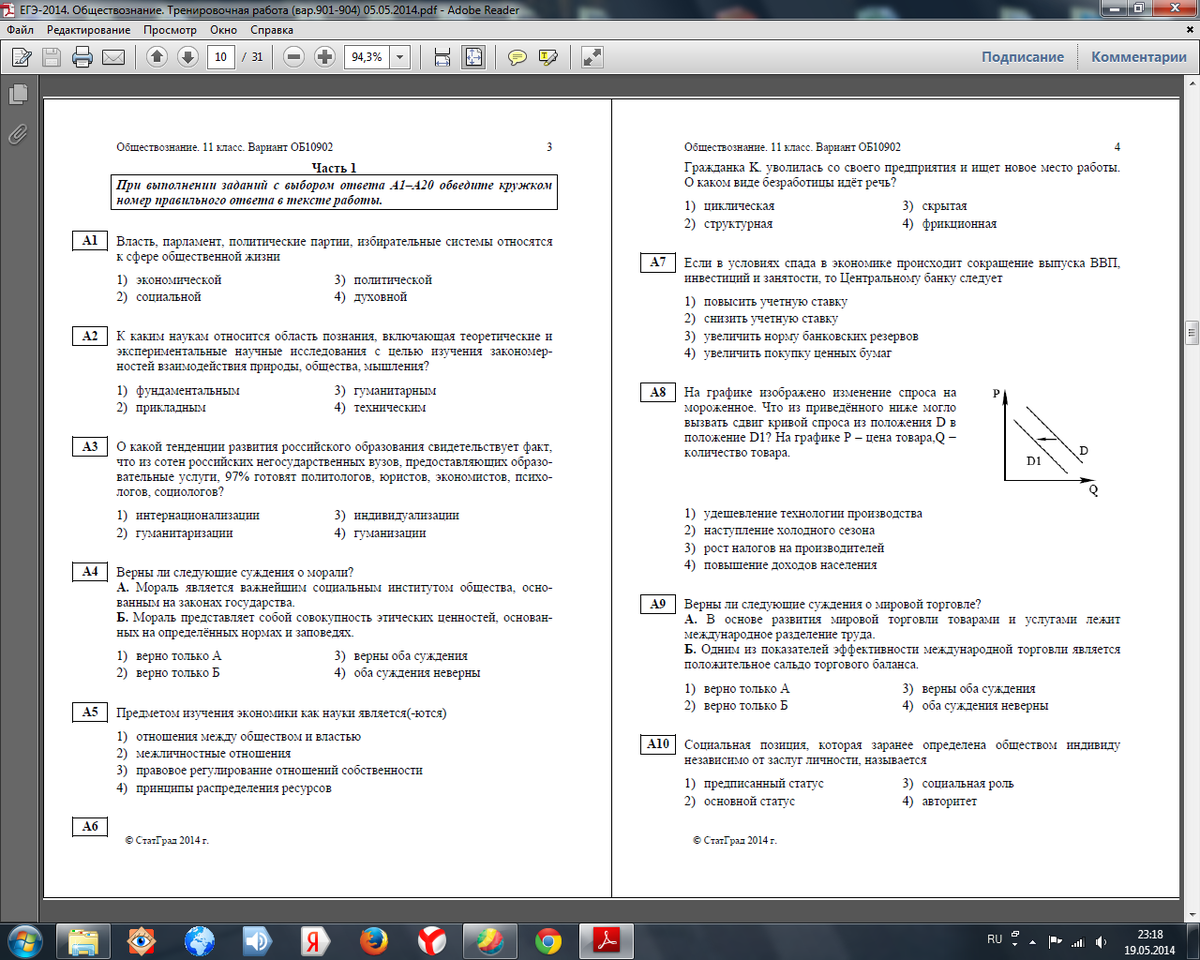Click 'верно только А' in question A9
Image resolution: width=1200 pixels, height=960 pixels.
(747, 688)
